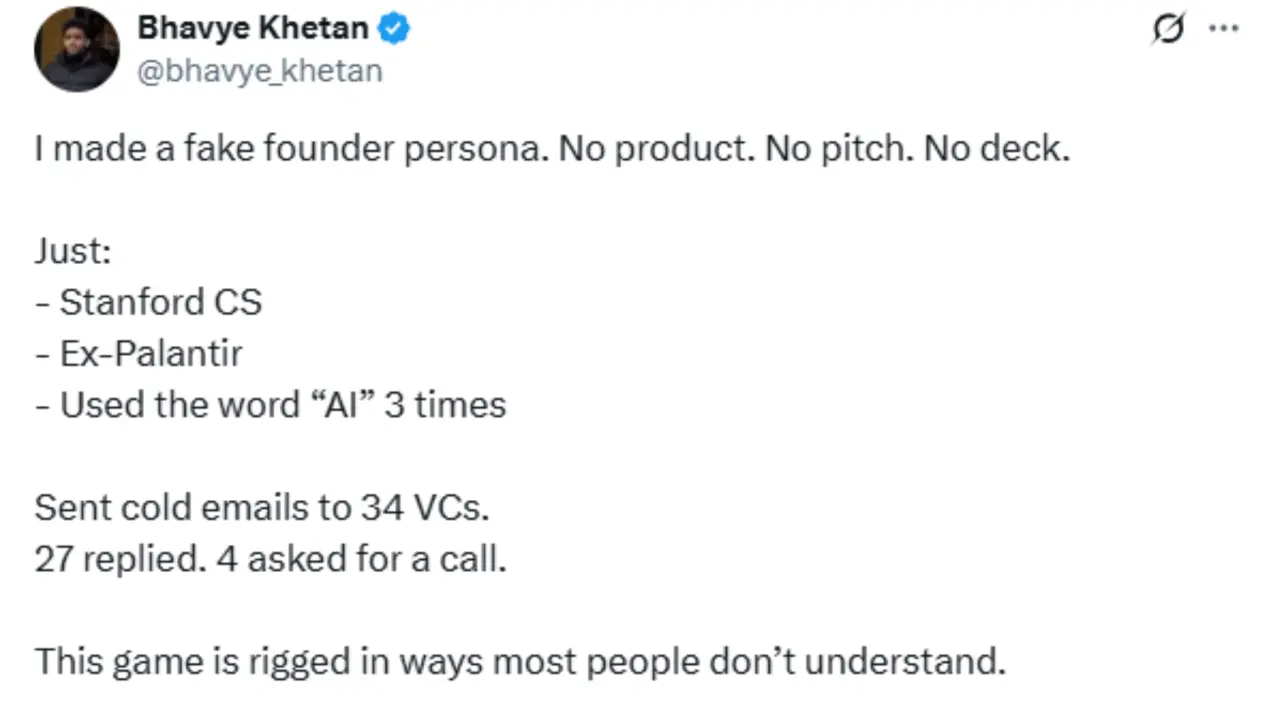The height and width of the screenshot is (720, 1280).
Task: Expand actions using the three-dot control
Action: pyautogui.click(x=1224, y=29)
